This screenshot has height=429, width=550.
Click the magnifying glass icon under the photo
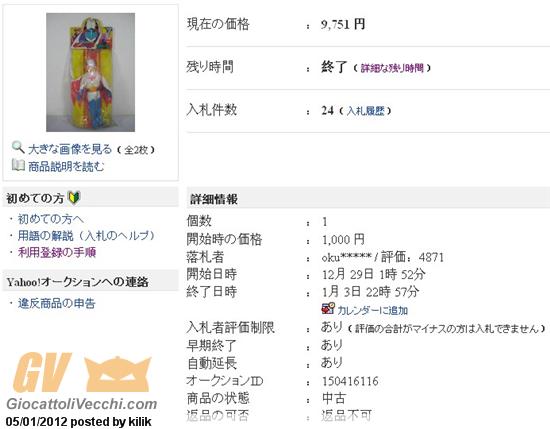(x=18, y=147)
